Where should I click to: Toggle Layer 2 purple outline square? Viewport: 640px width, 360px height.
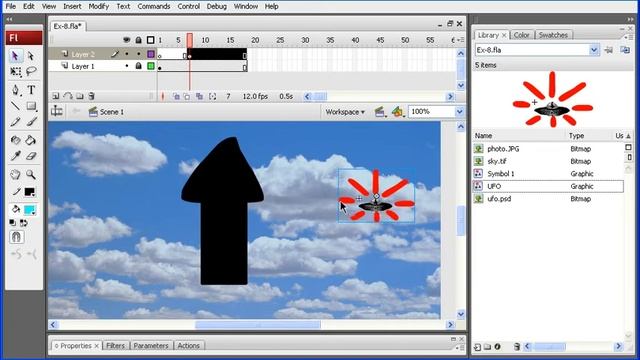(x=151, y=54)
